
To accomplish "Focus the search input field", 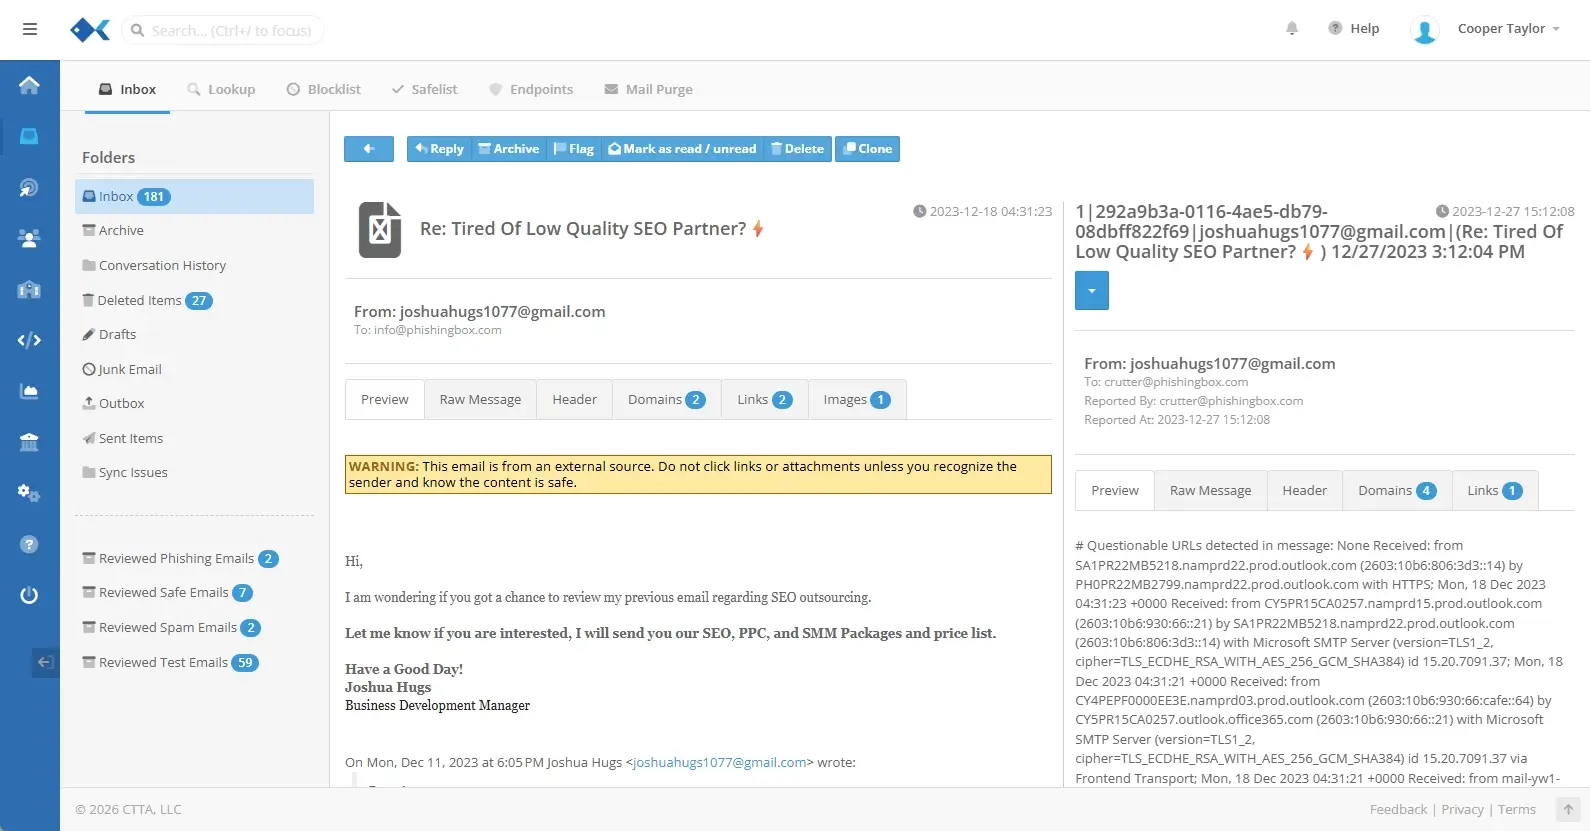I will click(x=231, y=31).
